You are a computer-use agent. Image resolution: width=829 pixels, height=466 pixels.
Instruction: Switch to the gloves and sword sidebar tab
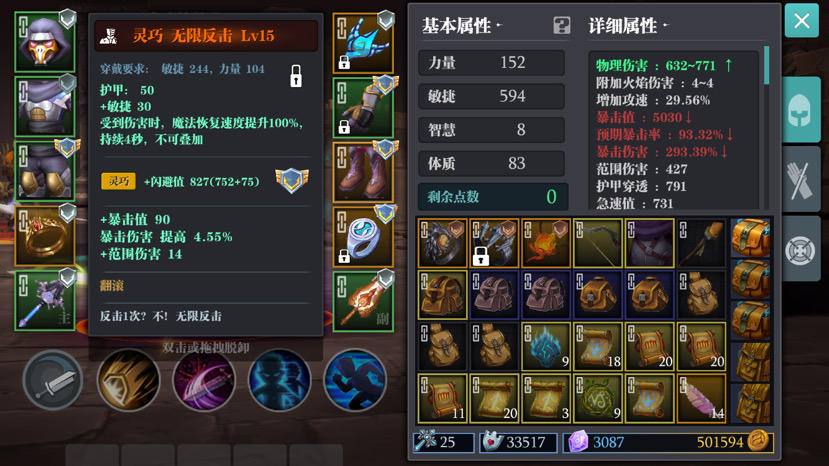tap(802, 179)
